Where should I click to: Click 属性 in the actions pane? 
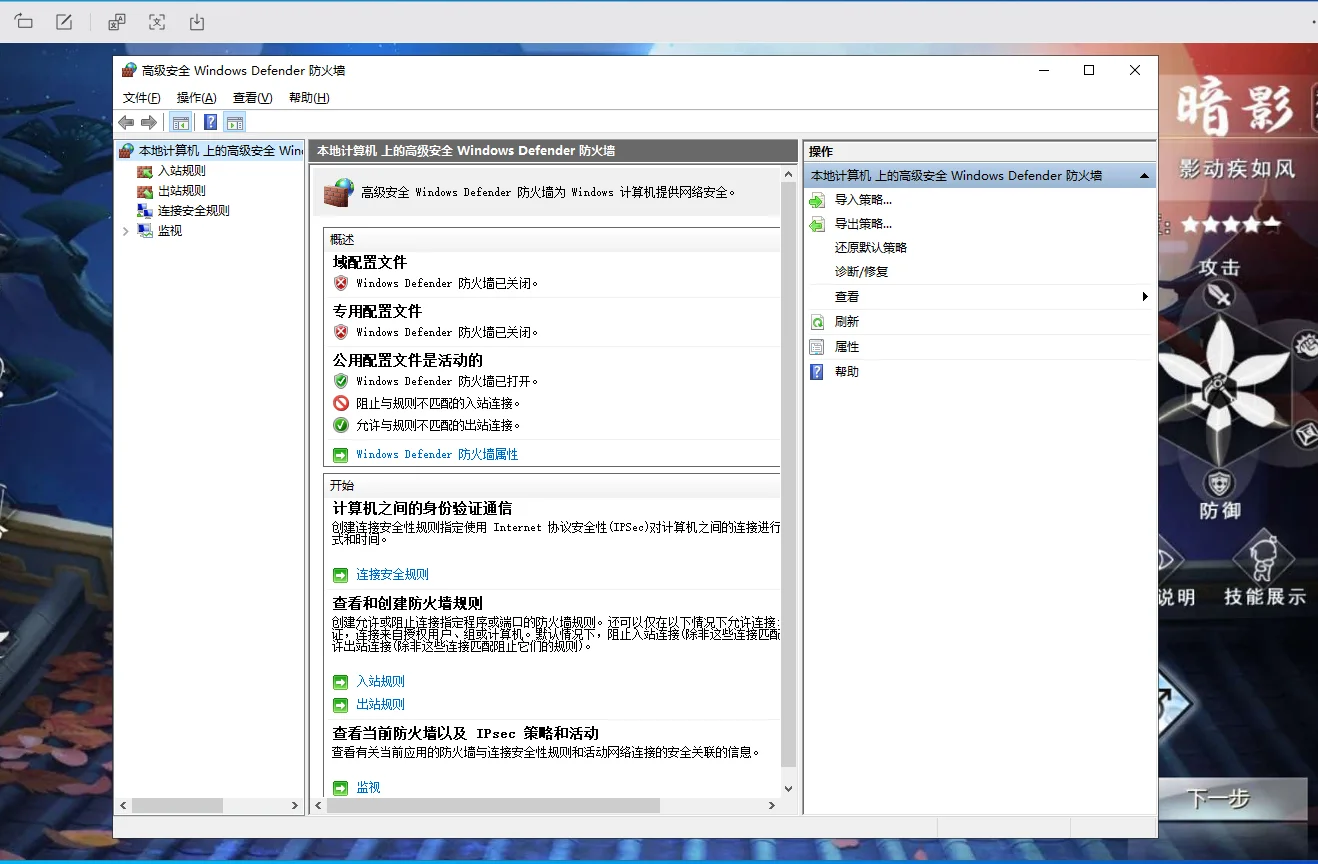847,347
